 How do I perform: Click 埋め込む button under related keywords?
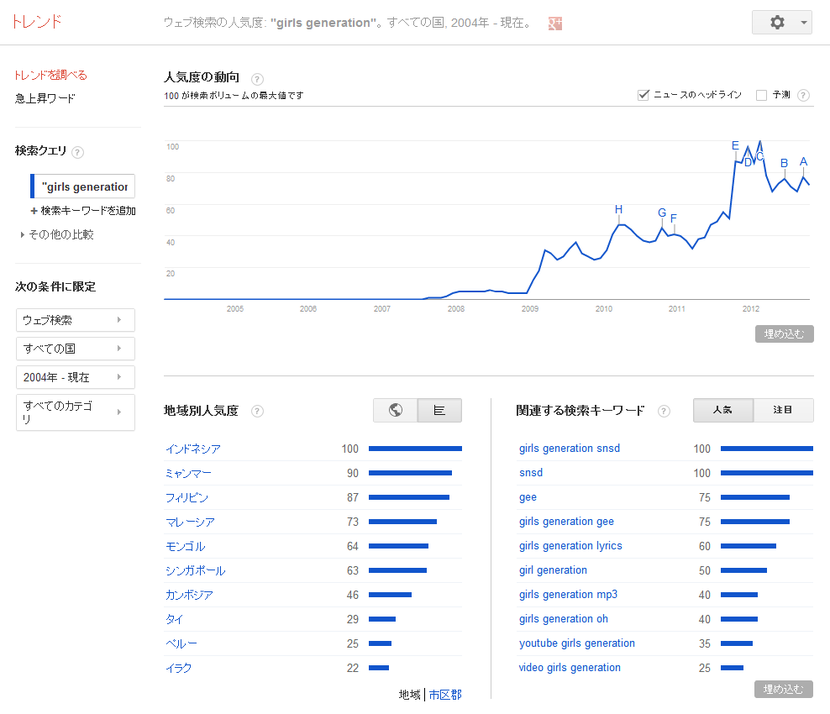tap(783, 689)
